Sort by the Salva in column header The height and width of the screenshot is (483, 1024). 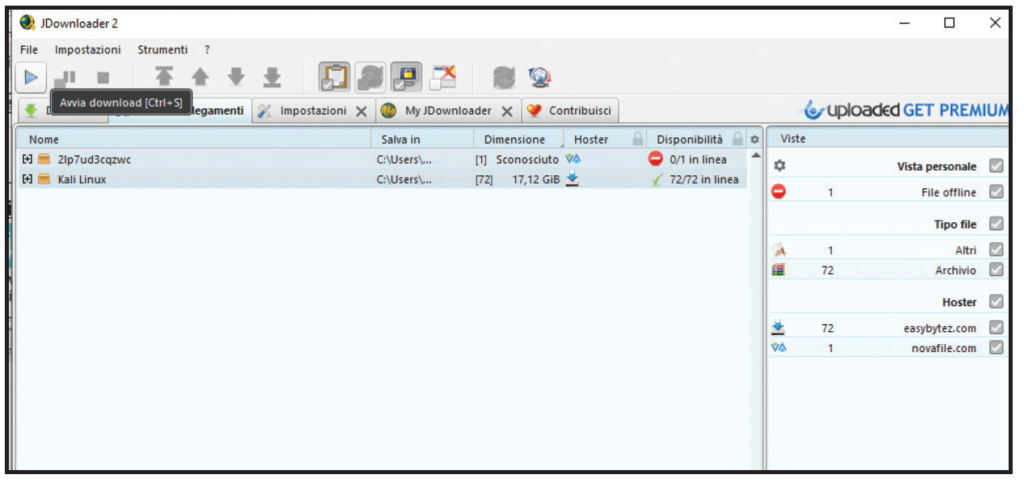click(423, 139)
